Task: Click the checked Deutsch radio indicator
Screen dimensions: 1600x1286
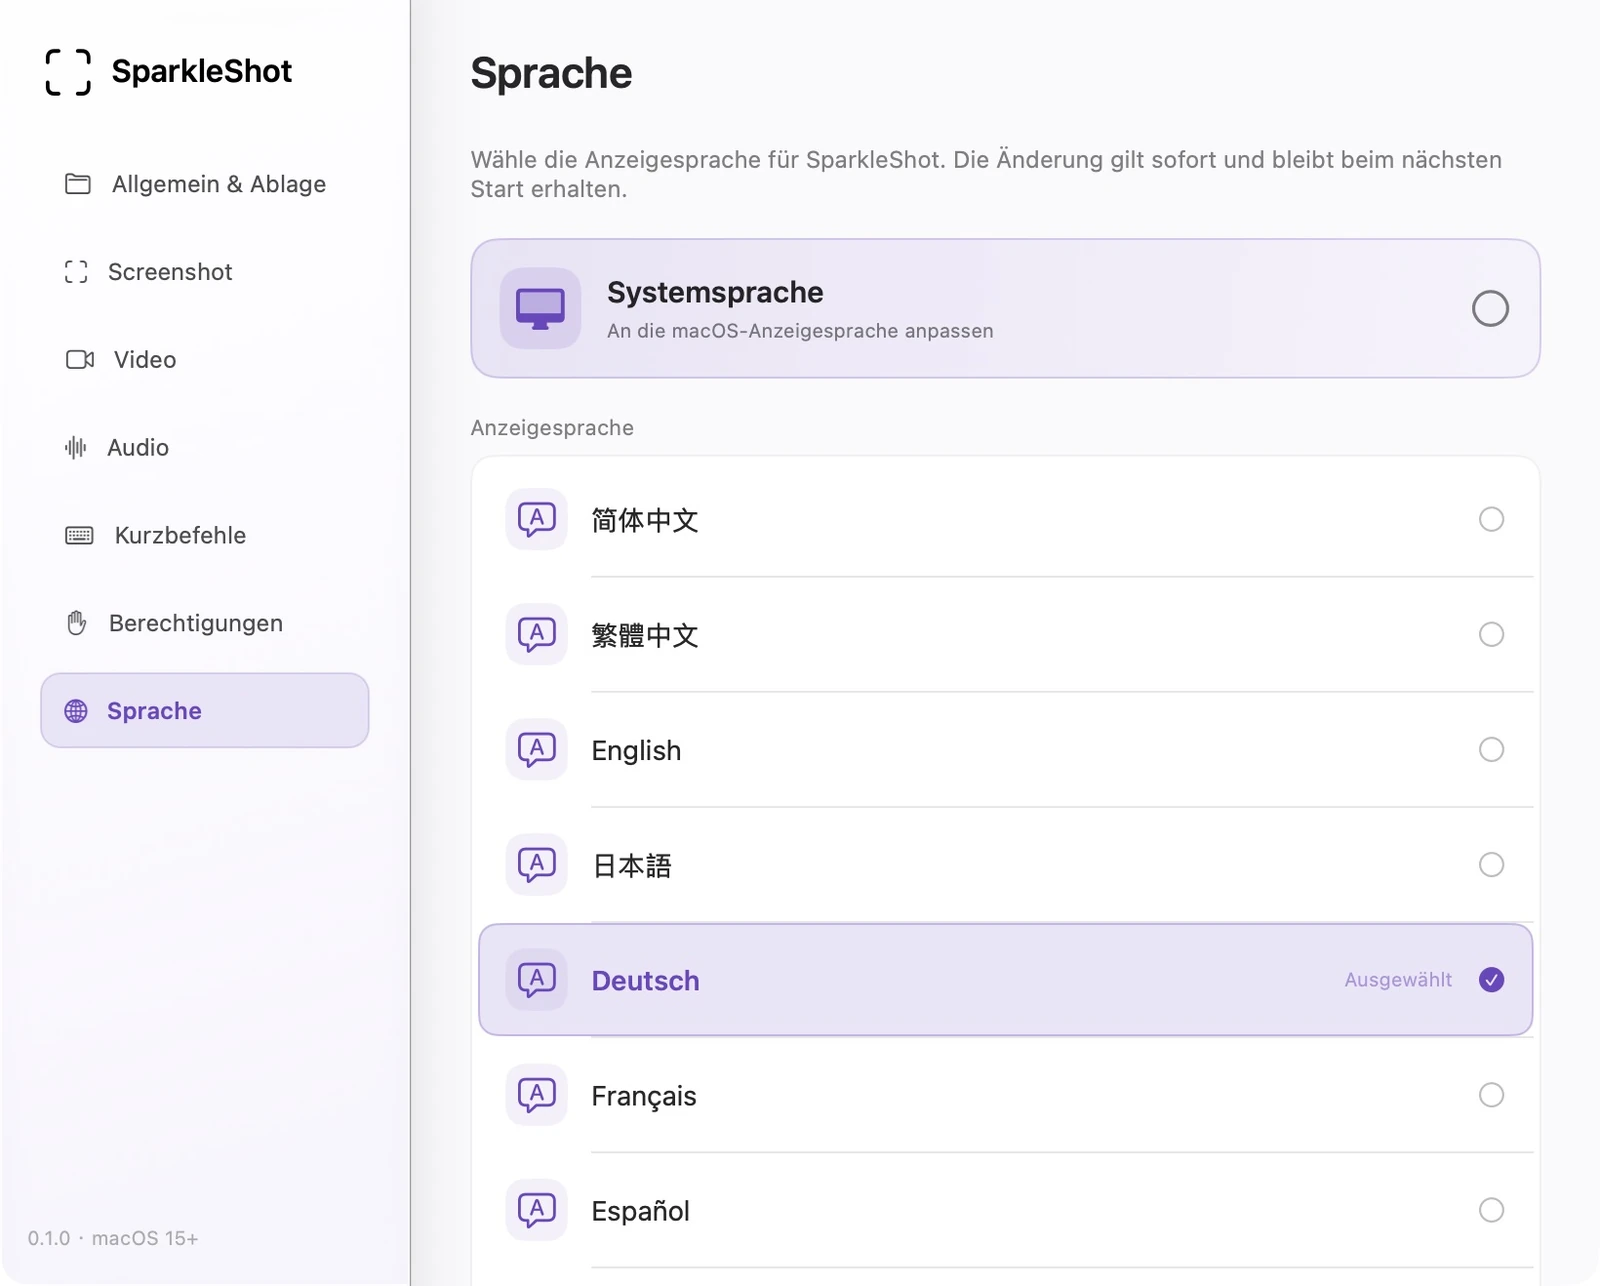Action: 1491,979
